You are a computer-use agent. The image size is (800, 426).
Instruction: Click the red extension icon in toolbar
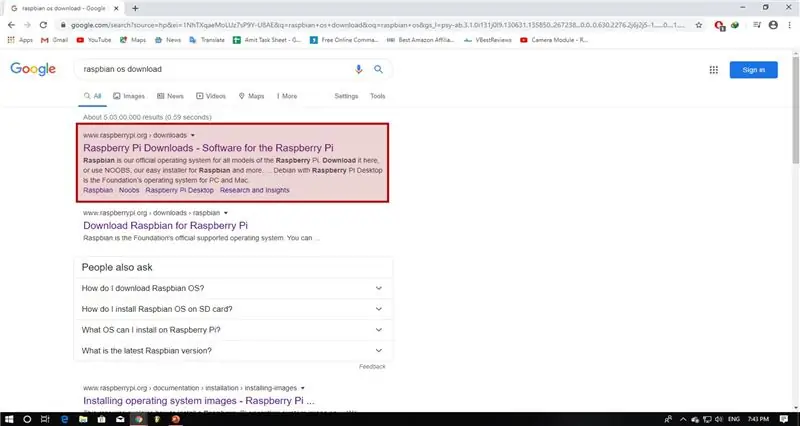(x=720, y=26)
